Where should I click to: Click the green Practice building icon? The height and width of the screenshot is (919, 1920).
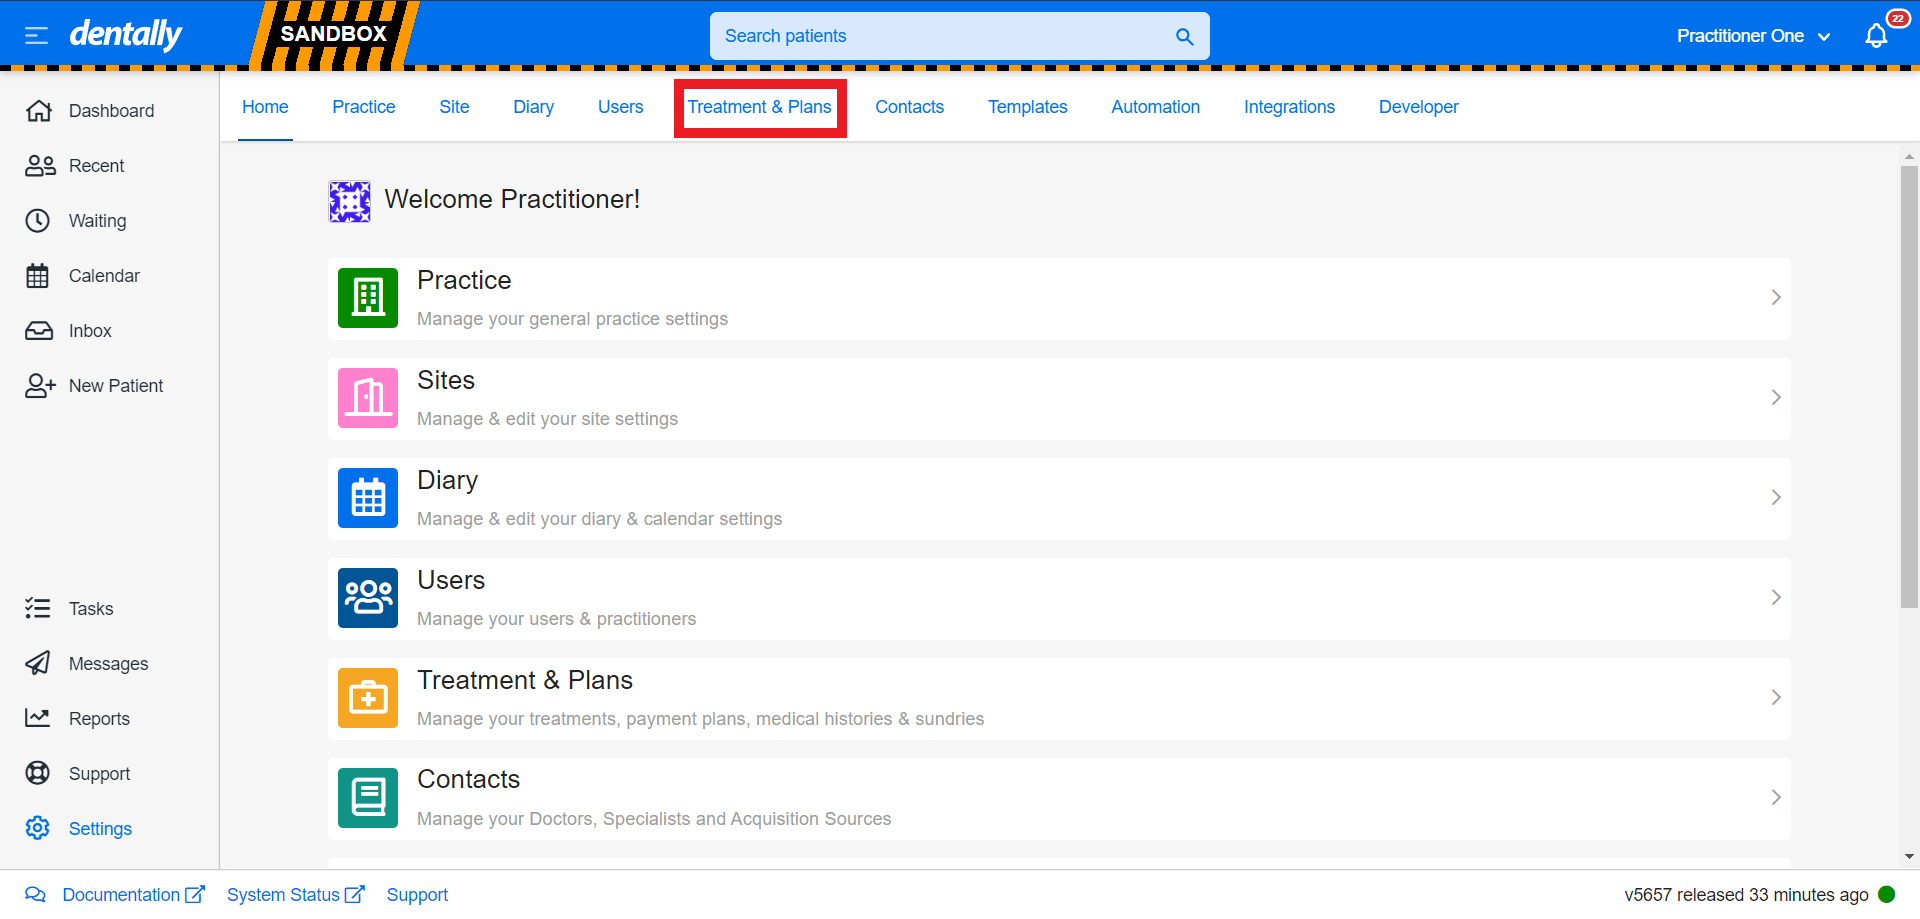(368, 298)
